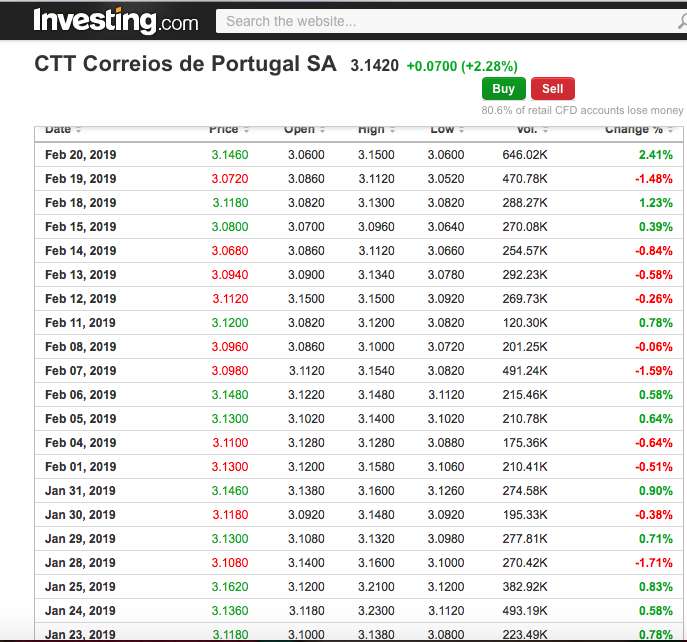This screenshot has height=642, width=687.
Task: Click the -1.71% change value
Action: tap(654, 563)
